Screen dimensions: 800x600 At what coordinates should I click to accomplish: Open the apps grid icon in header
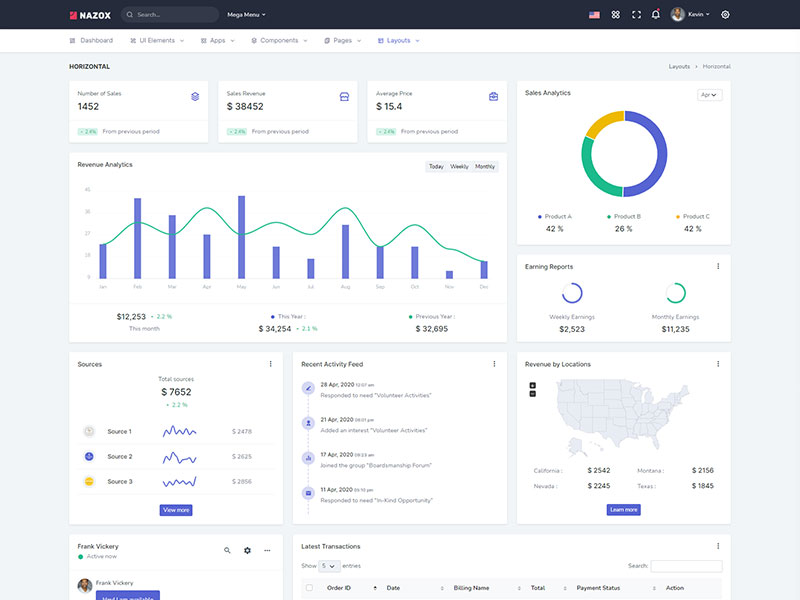click(x=616, y=15)
